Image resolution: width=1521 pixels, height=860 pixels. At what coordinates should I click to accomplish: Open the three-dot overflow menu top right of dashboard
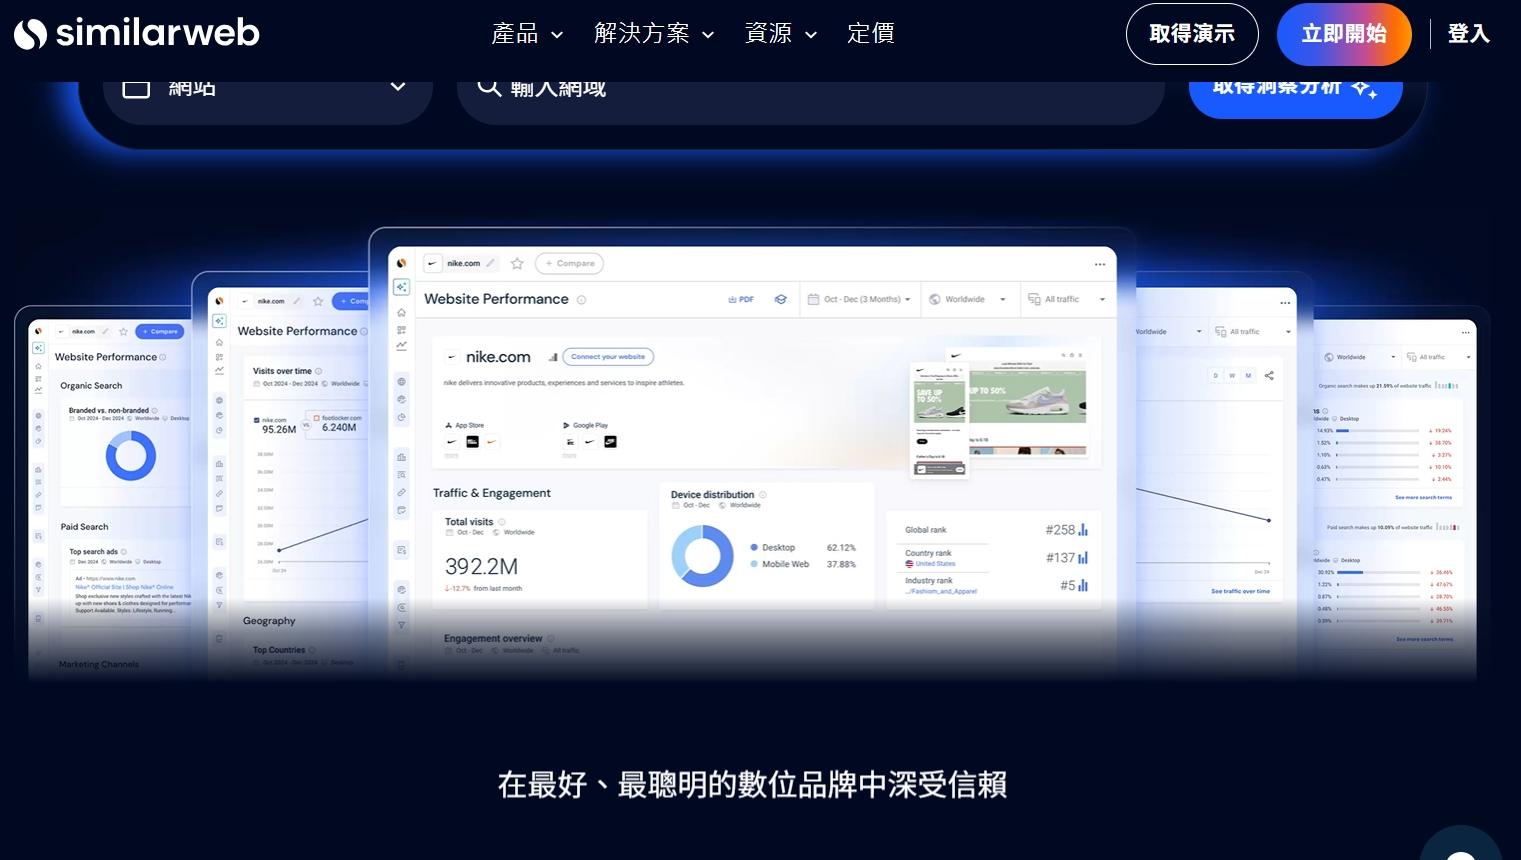coord(1099,263)
